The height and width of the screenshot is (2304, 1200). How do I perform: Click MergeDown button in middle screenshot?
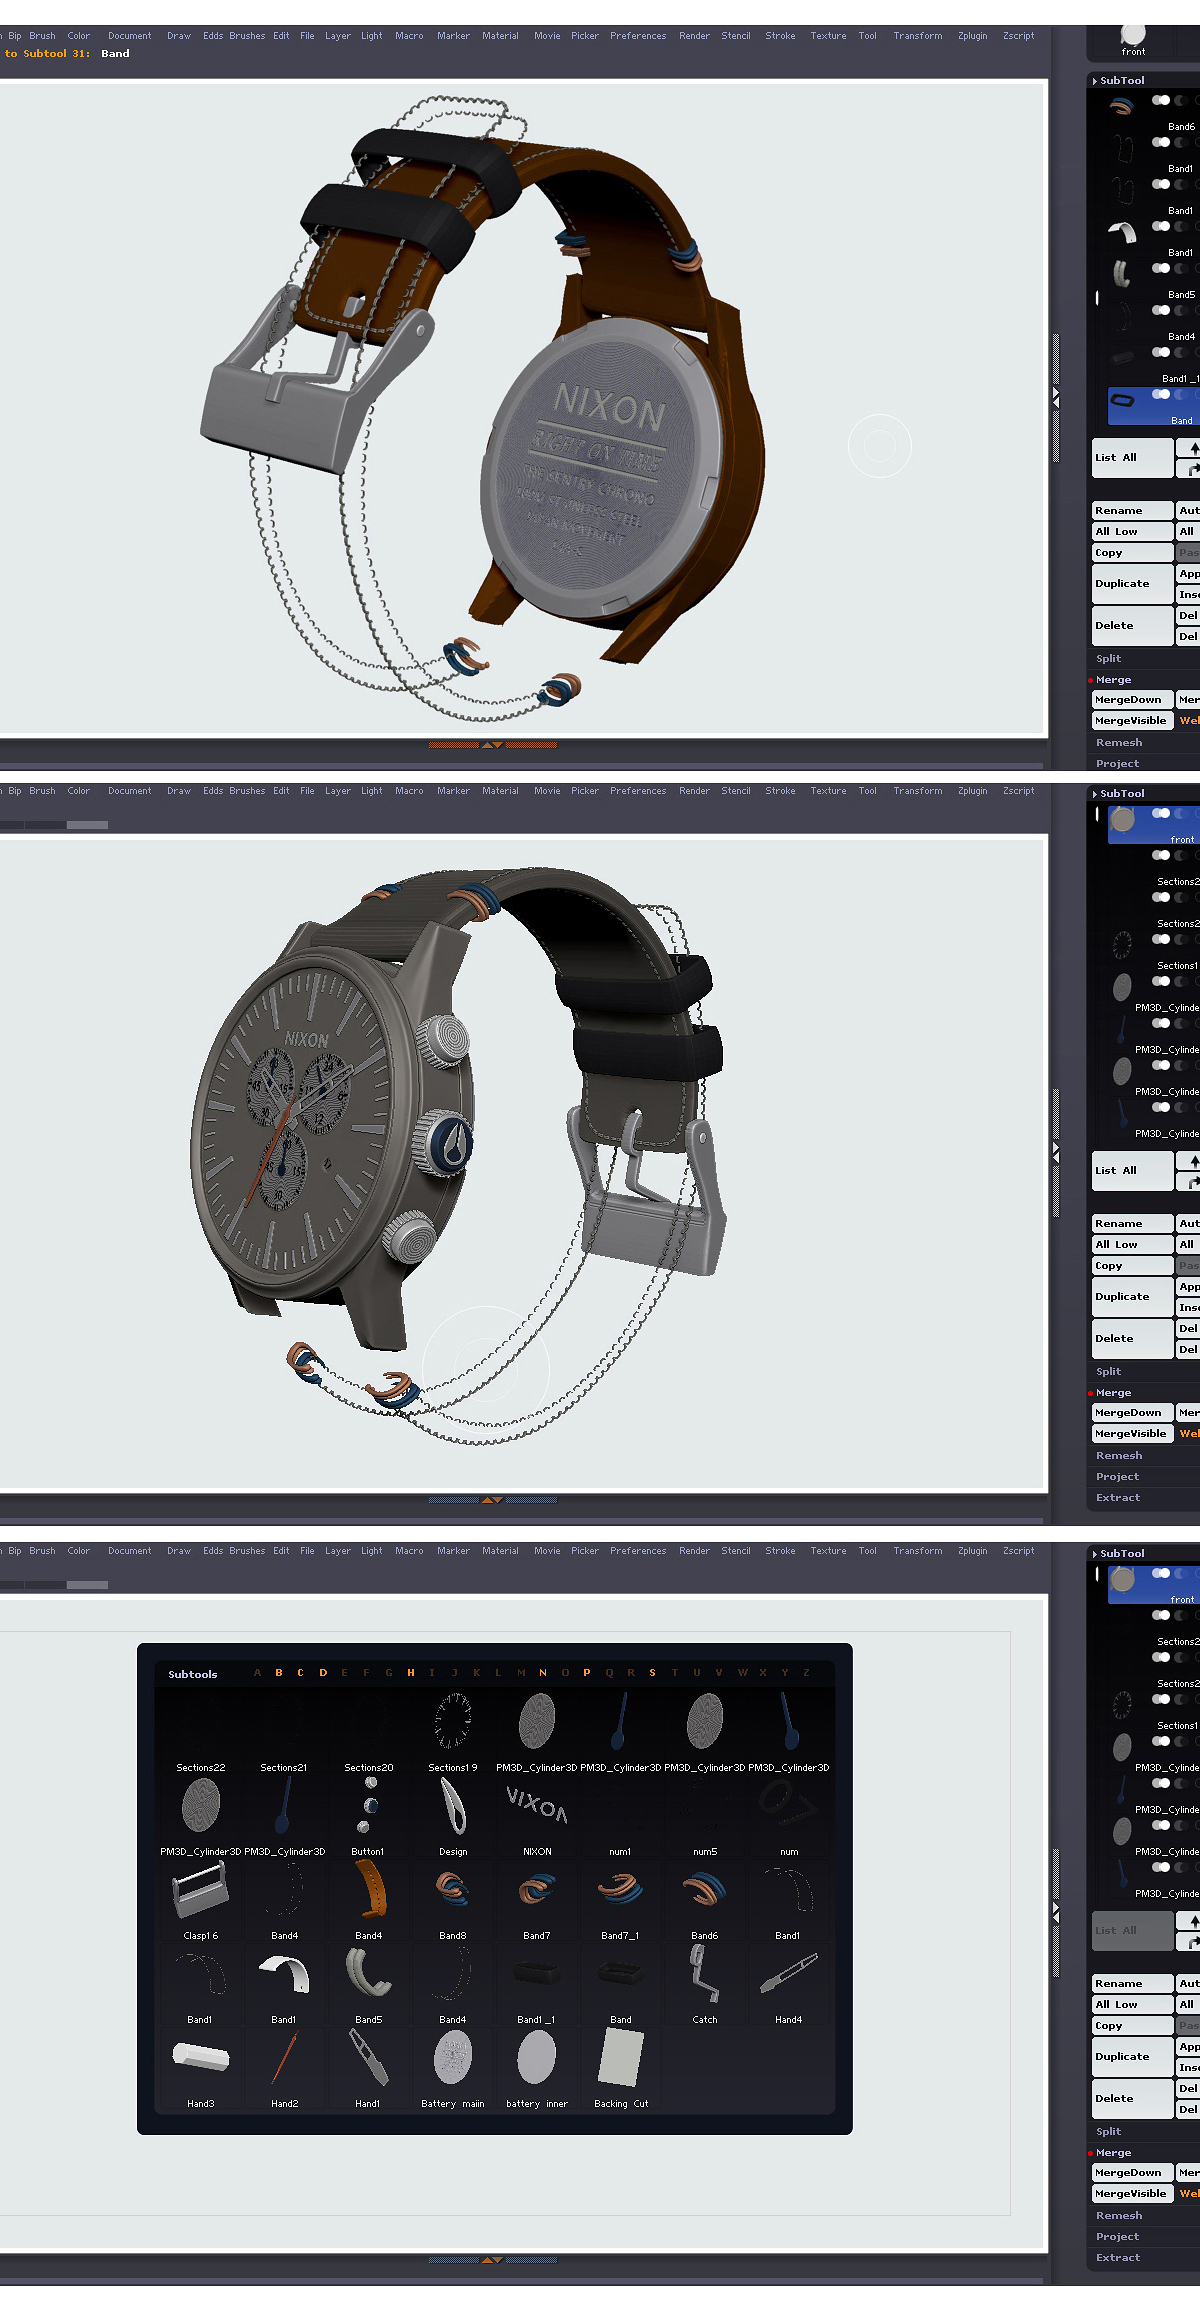point(1132,1412)
